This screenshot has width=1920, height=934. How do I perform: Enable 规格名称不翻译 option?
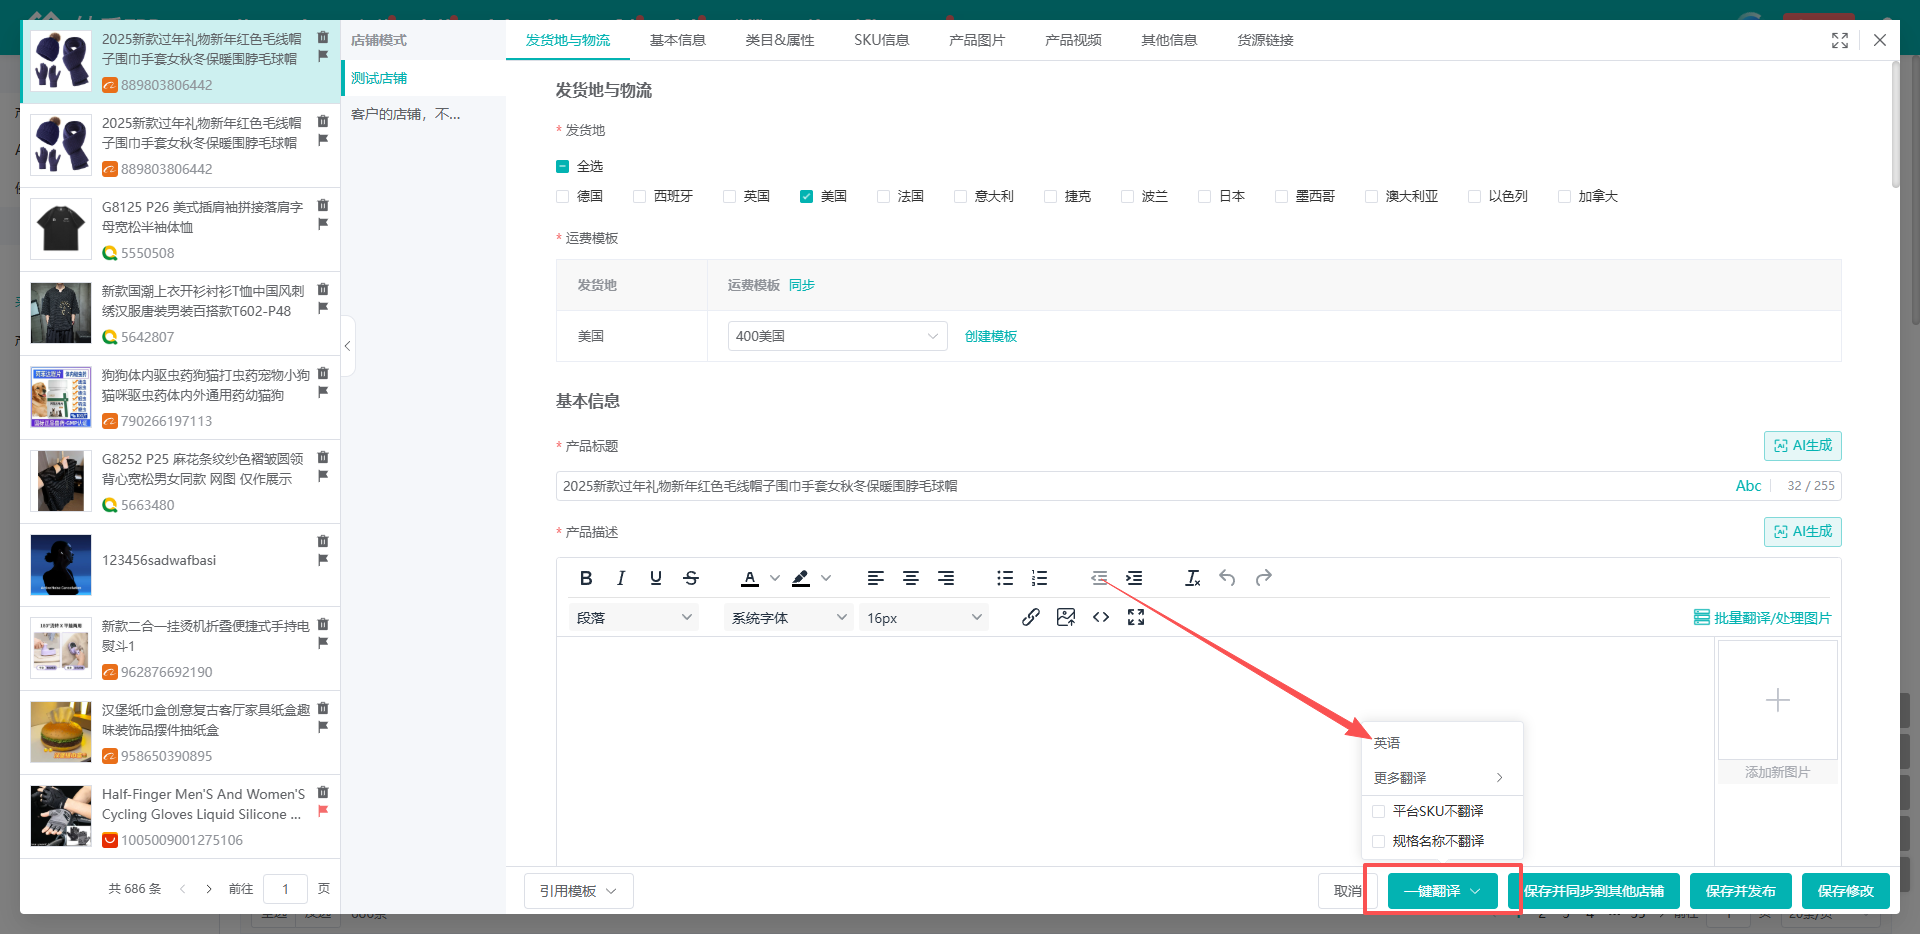tap(1378, 841)
